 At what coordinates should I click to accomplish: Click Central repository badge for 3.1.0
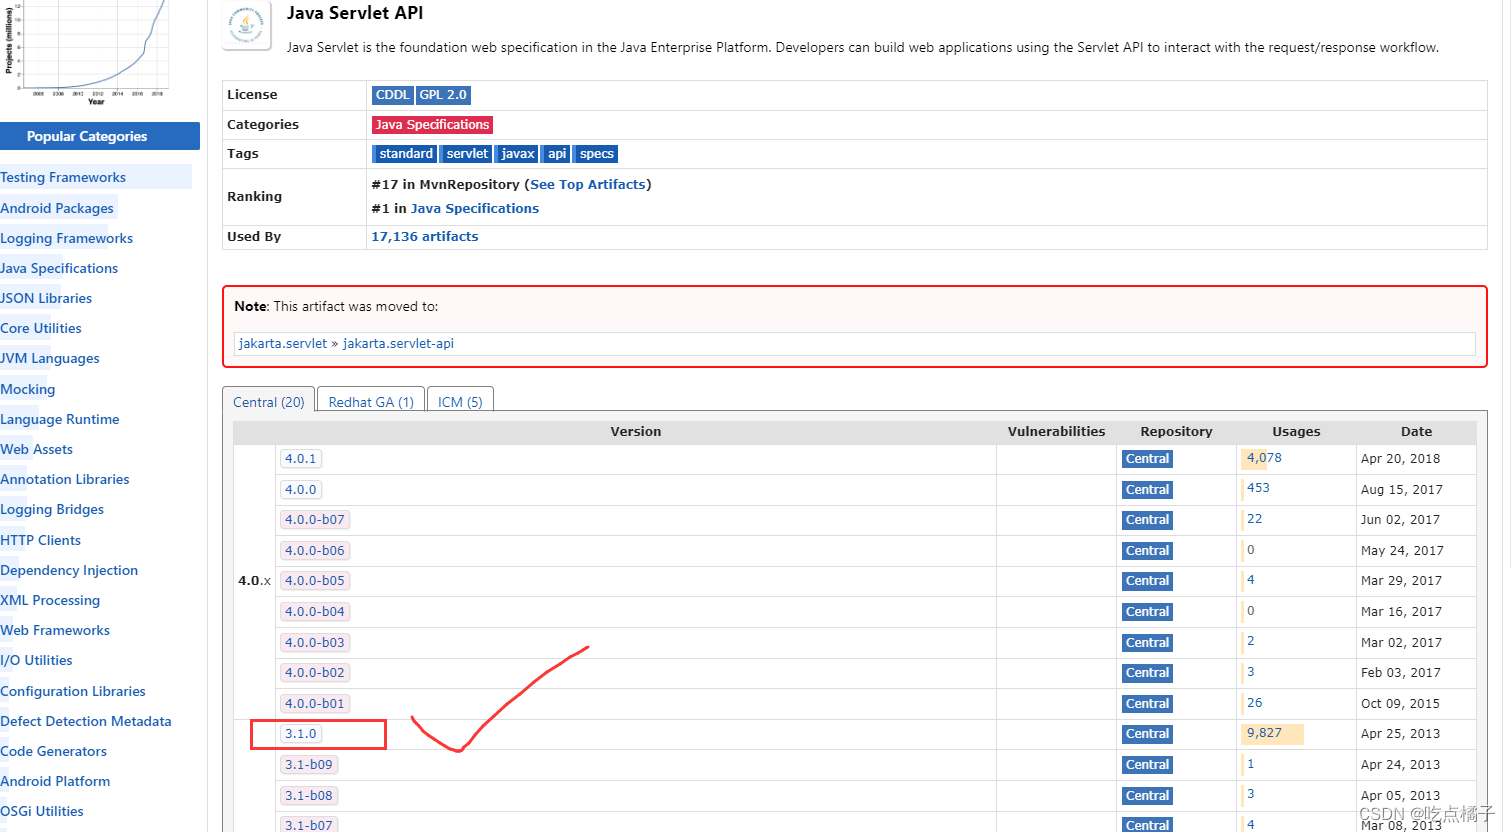click(x=1147, y=734)
